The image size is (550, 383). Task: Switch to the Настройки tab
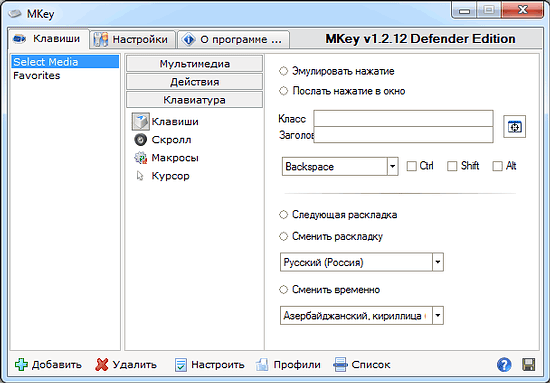click(x=132, y=39)
